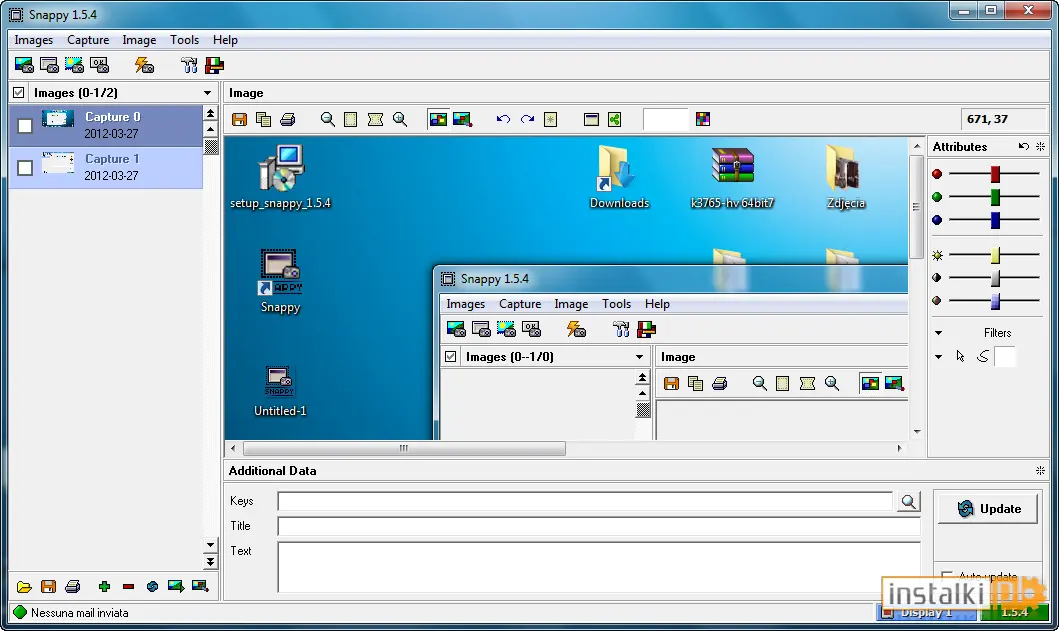Screen dimensions: 1059x631
Task: Click the Update button
Action: (988, 509)
